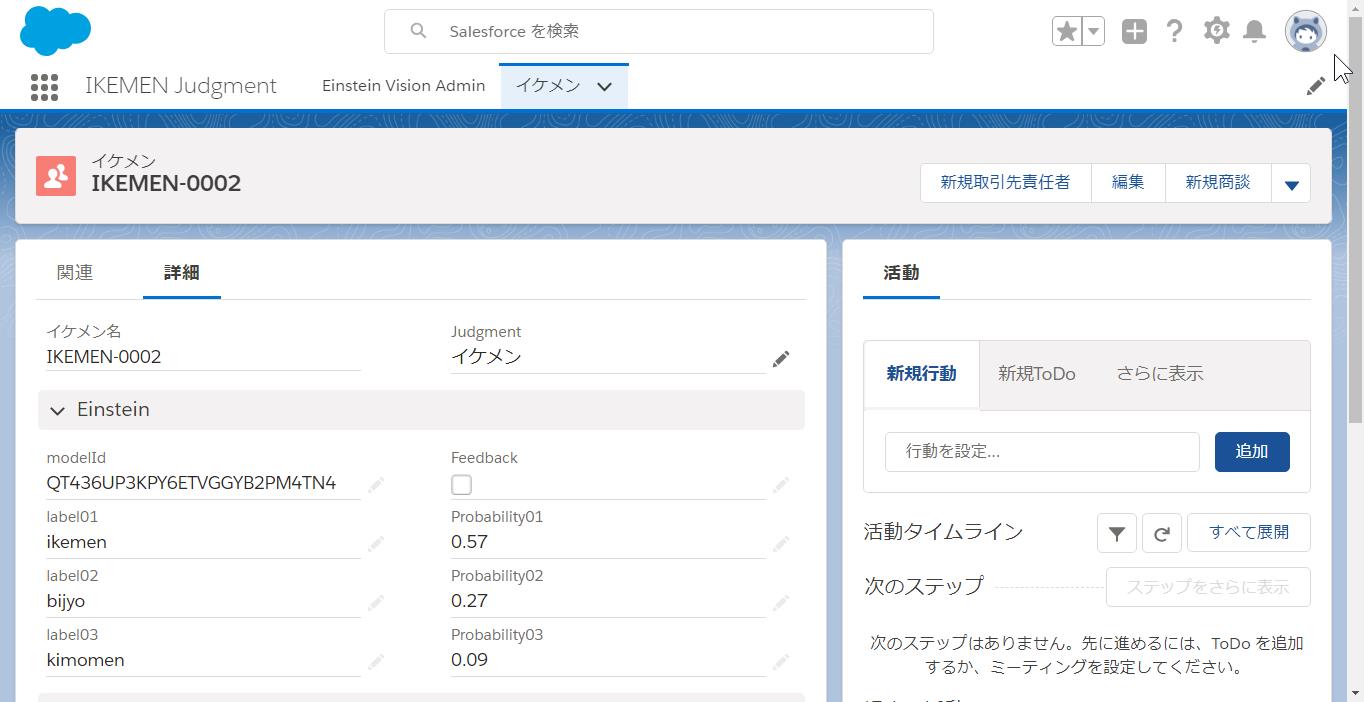This screenshot has height=702, width=1364.
Task: Click the Judgment value イケメン
Action: [x=486, y=357]
